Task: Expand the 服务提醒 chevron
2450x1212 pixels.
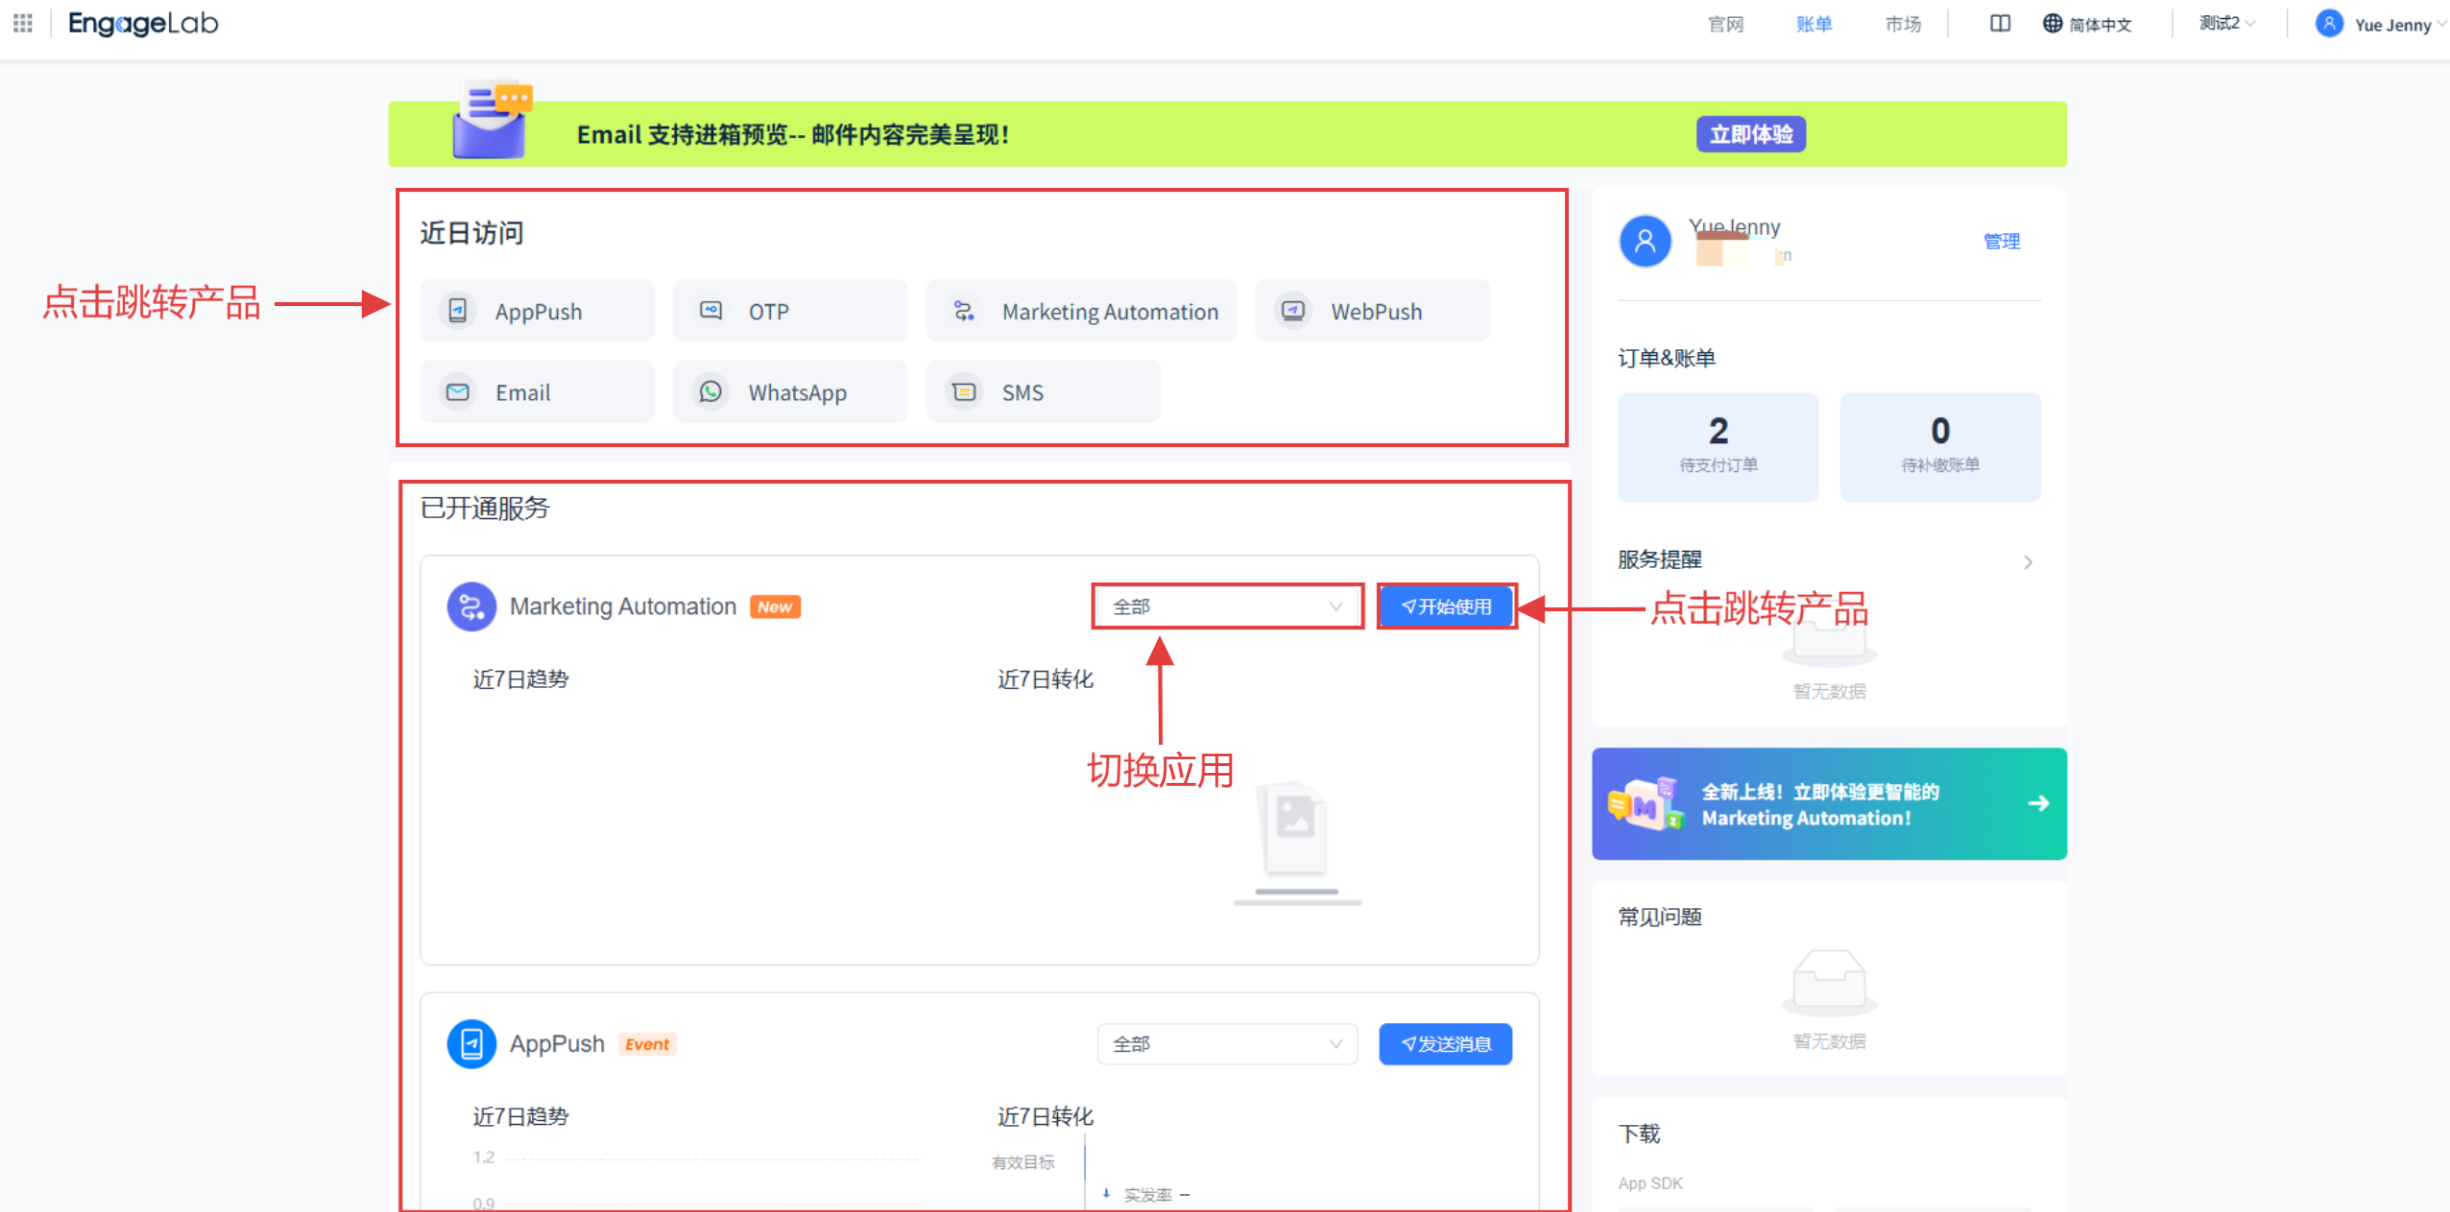Action: pos(2028,562)
